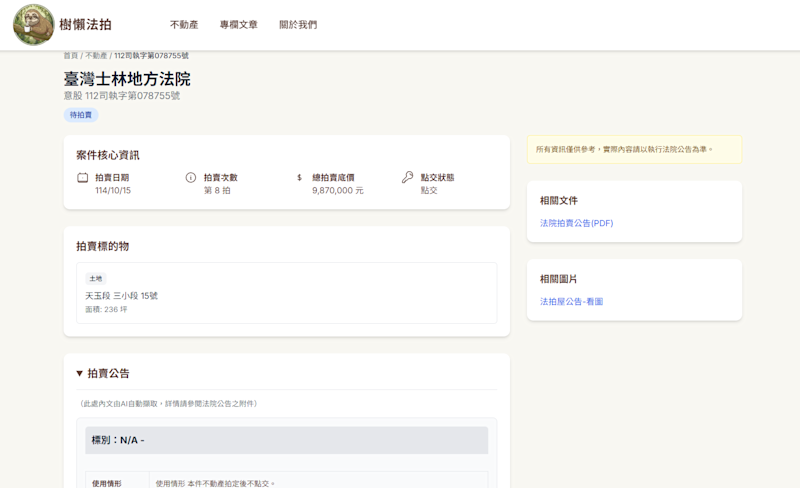Select the 天玉段 三小段 15號 text

pos(121,296)
